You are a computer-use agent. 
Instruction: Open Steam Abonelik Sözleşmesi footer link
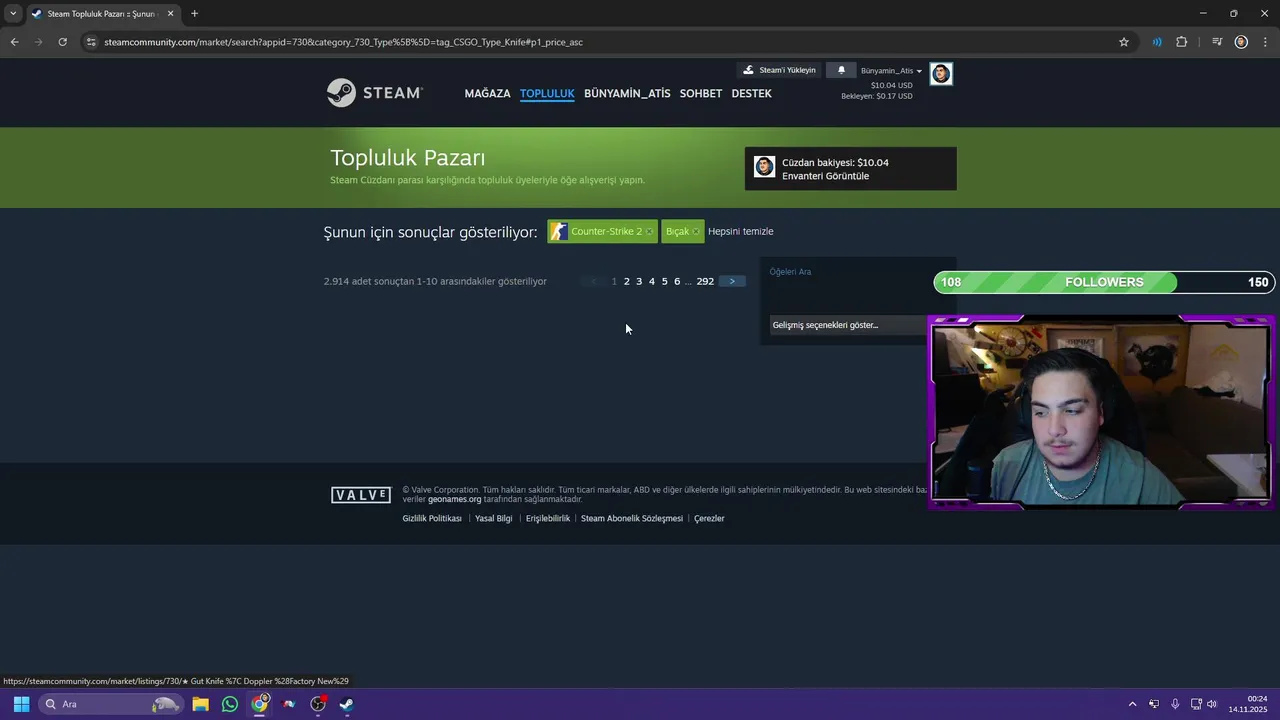632,518
